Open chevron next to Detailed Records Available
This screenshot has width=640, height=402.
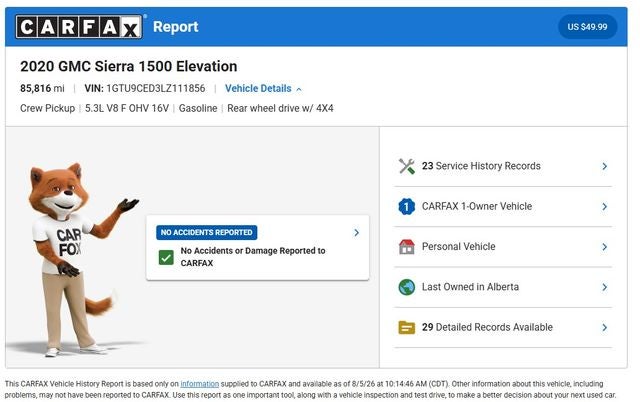[x=604, y=327]
